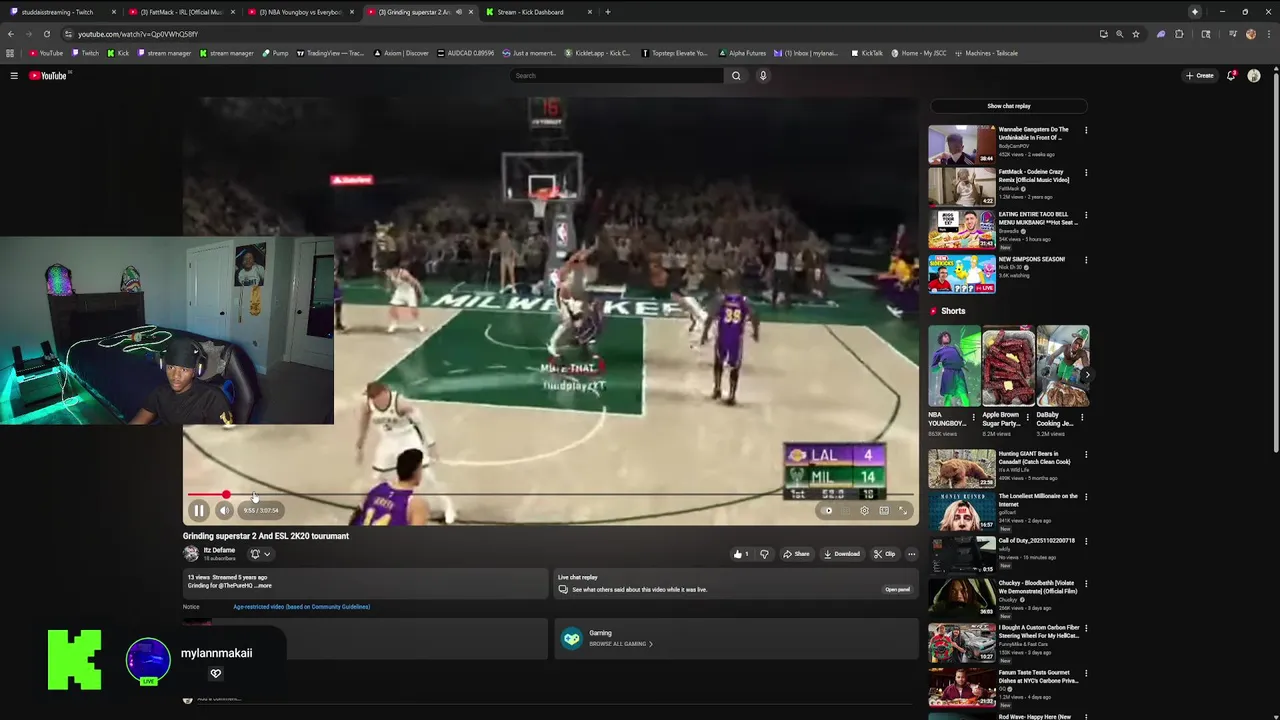Open NEW SIMPSONS SEASON live video
Viewport: 1280px width, 720px height.
962,274
